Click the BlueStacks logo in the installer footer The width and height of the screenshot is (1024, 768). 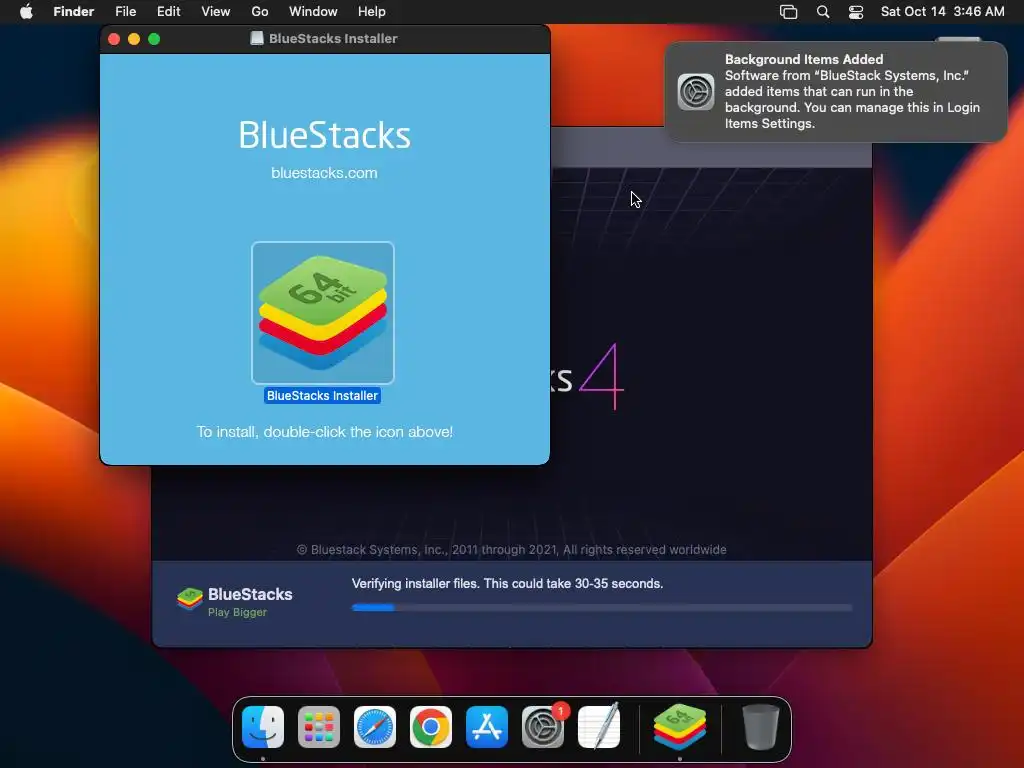pyautogui.click(x=189, y=598)
